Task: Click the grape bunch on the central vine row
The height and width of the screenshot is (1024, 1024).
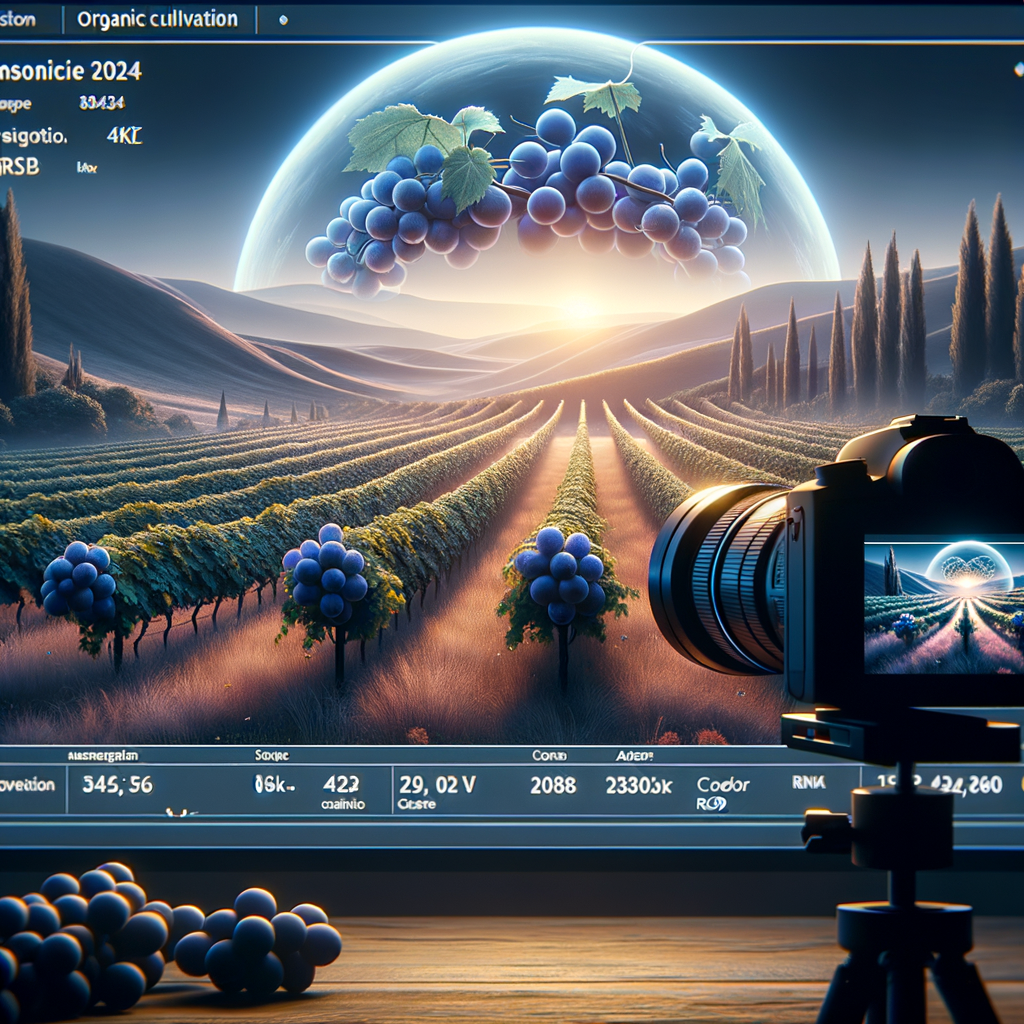Action: coord(561,574)
